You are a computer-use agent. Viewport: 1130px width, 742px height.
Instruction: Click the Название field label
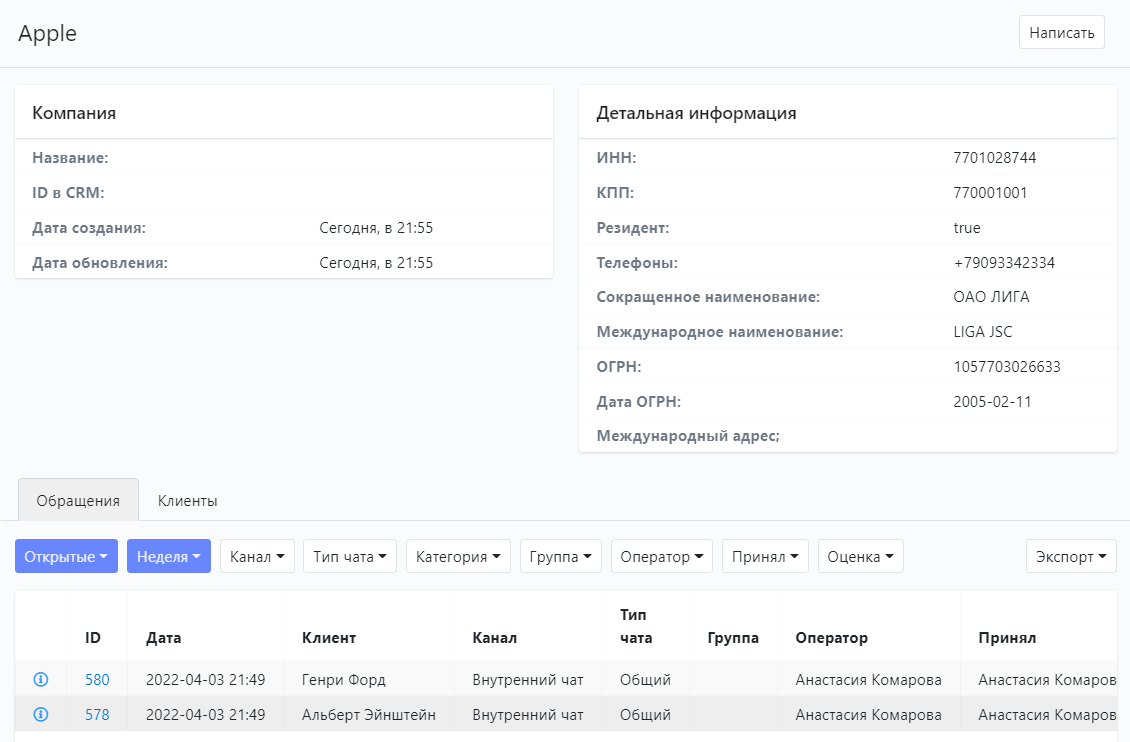[x=70, y=158]
